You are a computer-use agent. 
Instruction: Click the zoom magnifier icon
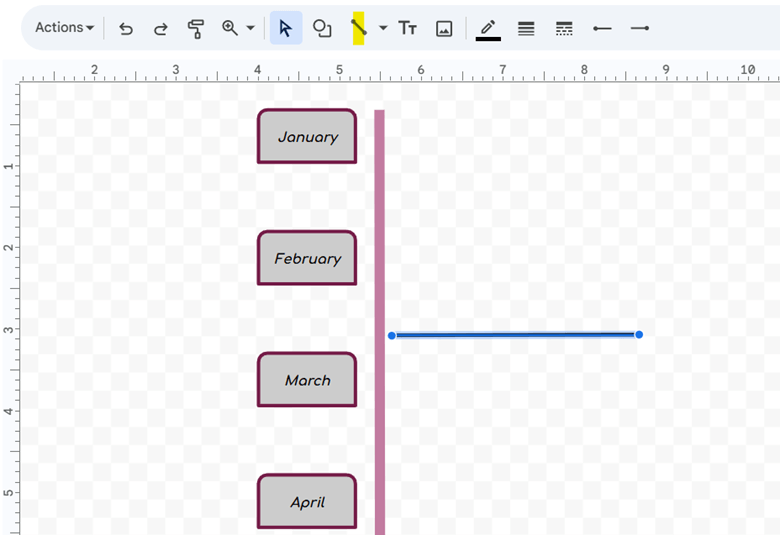point(230,28)
